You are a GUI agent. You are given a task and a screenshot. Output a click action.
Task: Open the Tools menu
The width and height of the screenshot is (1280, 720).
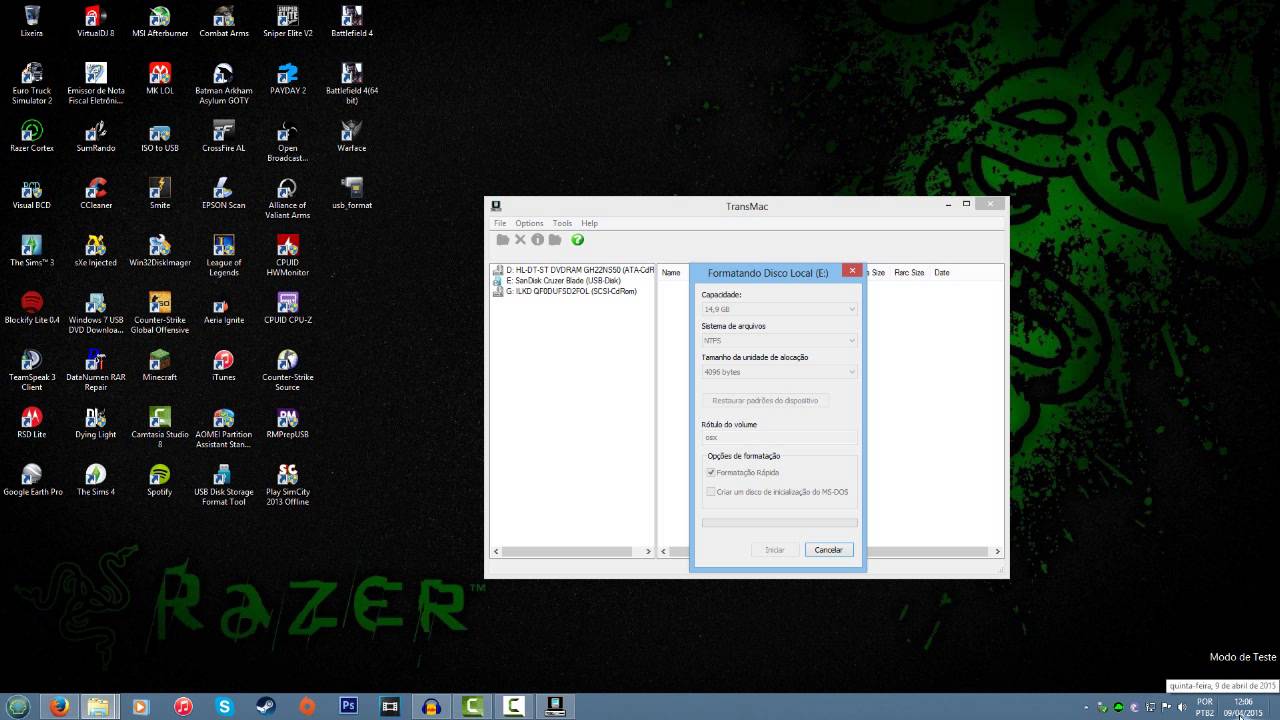coord(562,223)
